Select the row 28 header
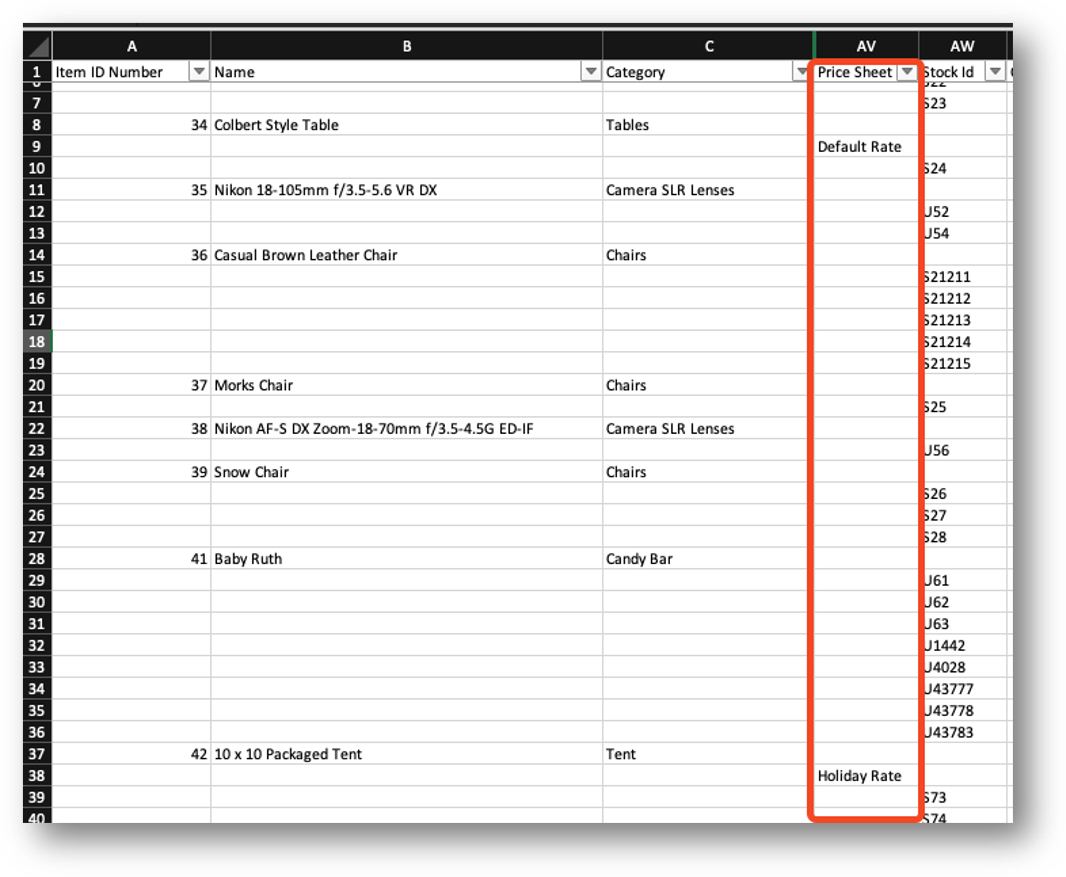This screenshot has height=877, width=1066. tap(37, 559)
